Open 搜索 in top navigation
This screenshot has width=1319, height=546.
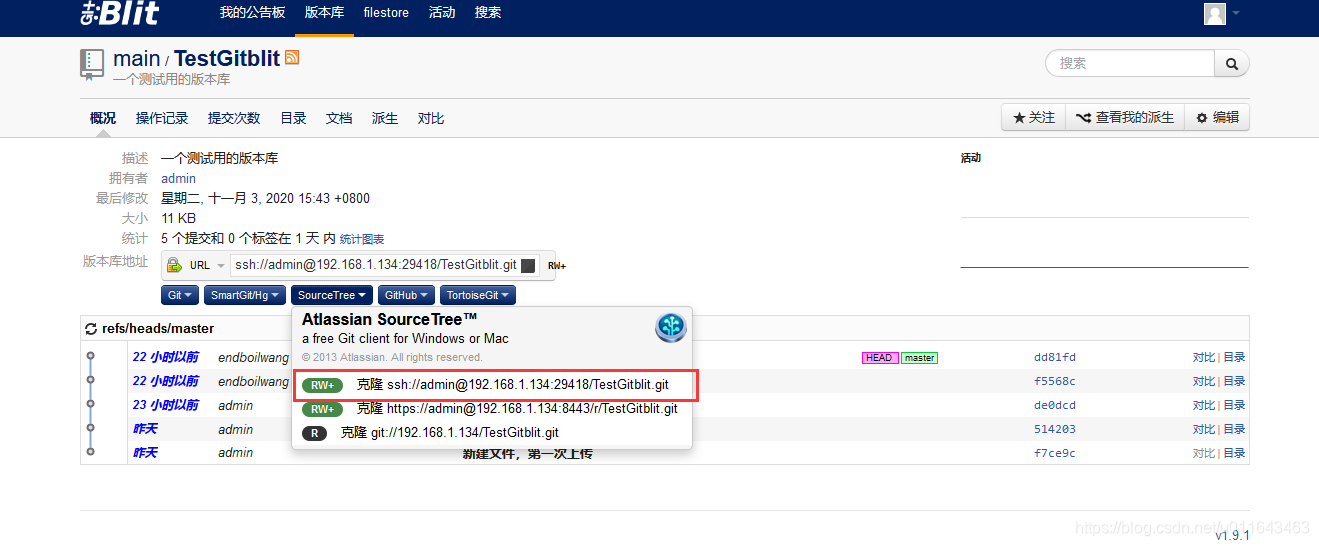488,13
